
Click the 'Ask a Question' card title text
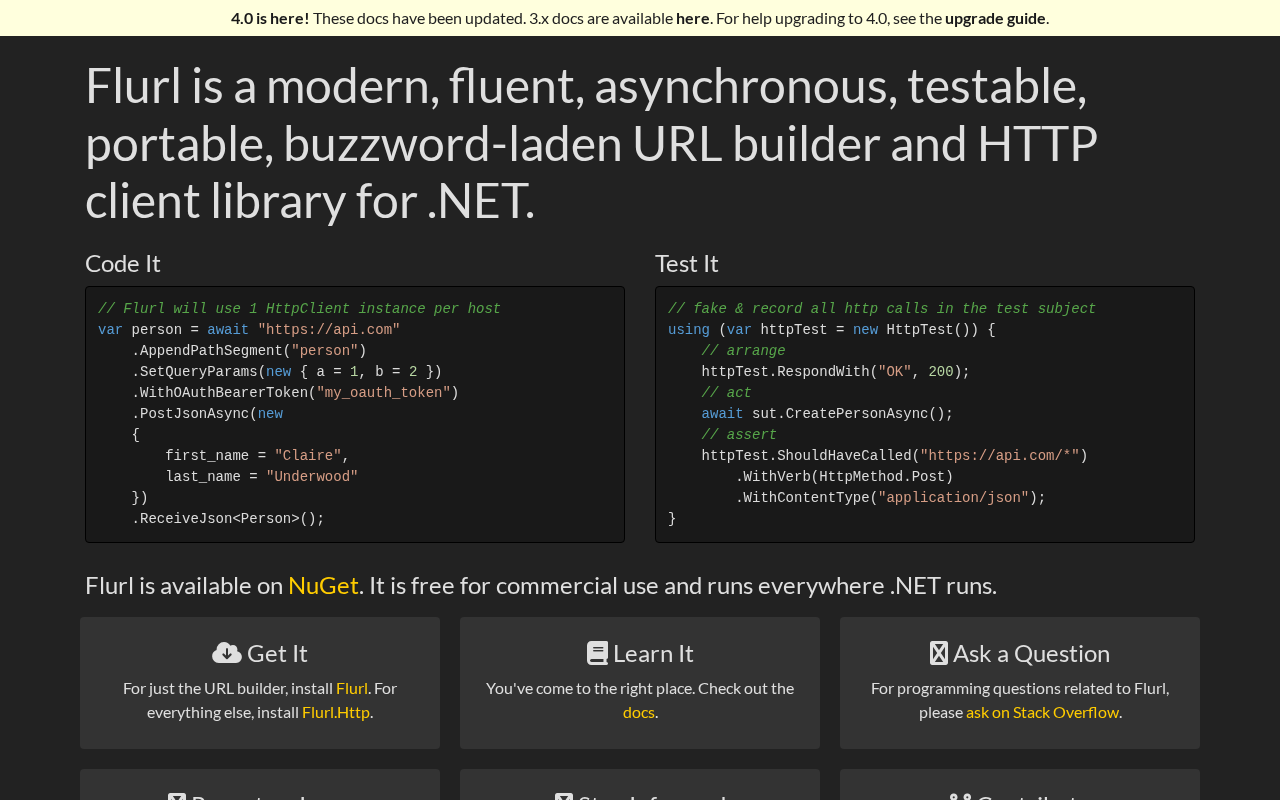[1031, 654]
